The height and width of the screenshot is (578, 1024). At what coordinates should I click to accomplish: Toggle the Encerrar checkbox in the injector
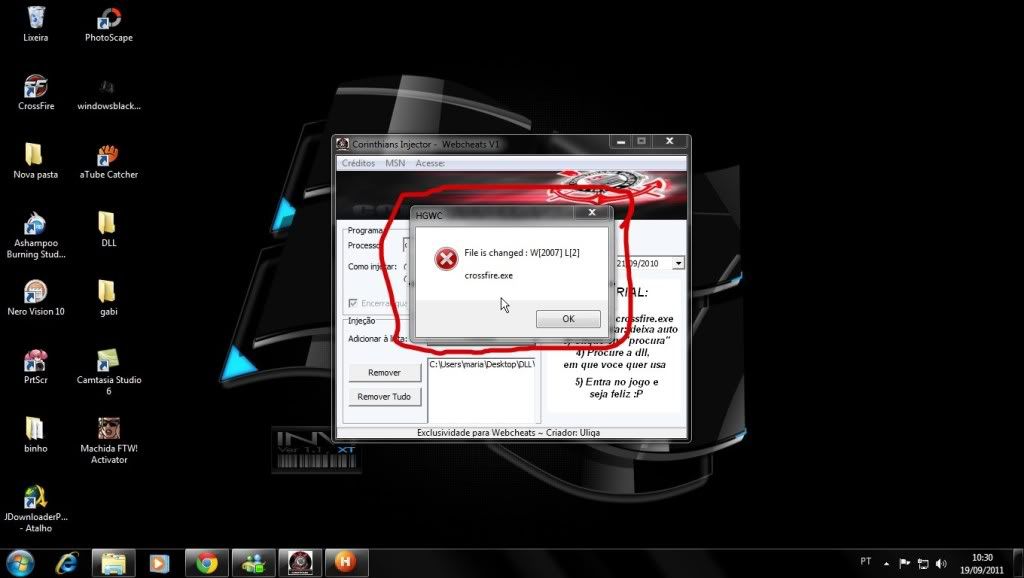tap(353, 303)
